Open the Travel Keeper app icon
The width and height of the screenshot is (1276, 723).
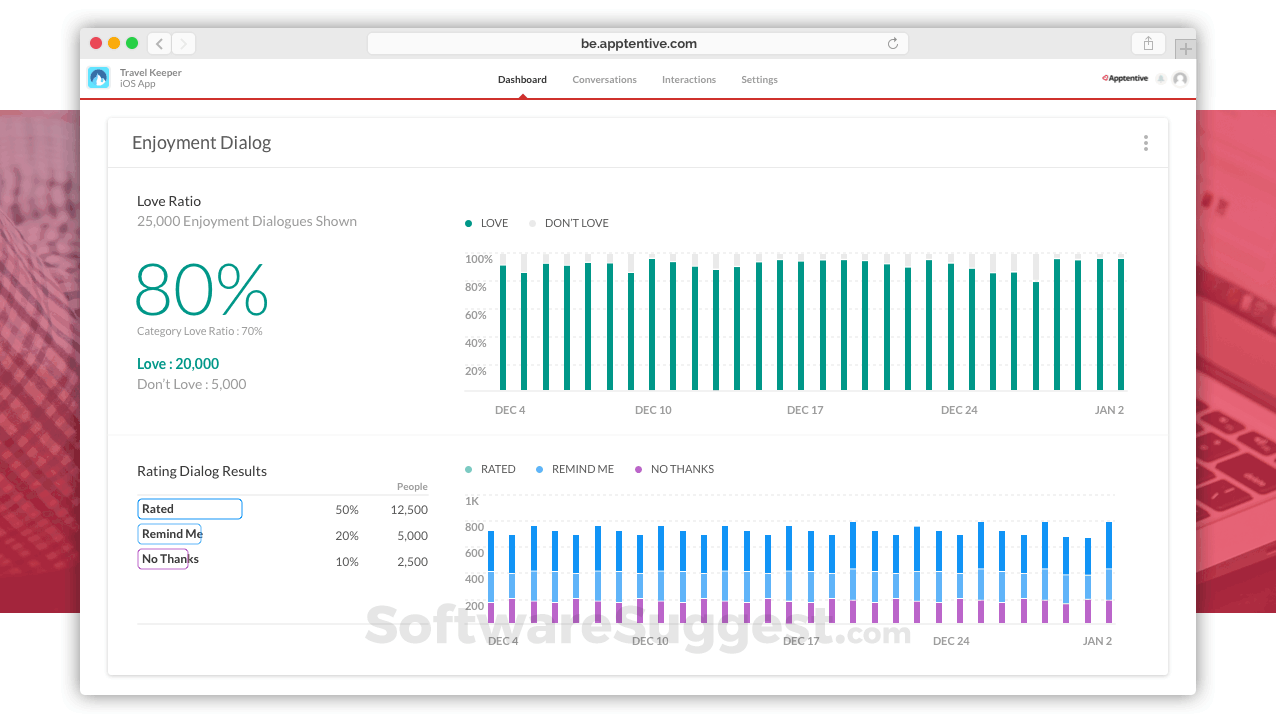click(98, 76)
